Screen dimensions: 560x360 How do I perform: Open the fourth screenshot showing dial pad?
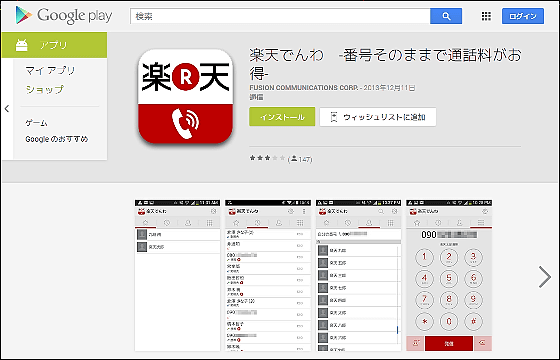(x=449, y=275)
